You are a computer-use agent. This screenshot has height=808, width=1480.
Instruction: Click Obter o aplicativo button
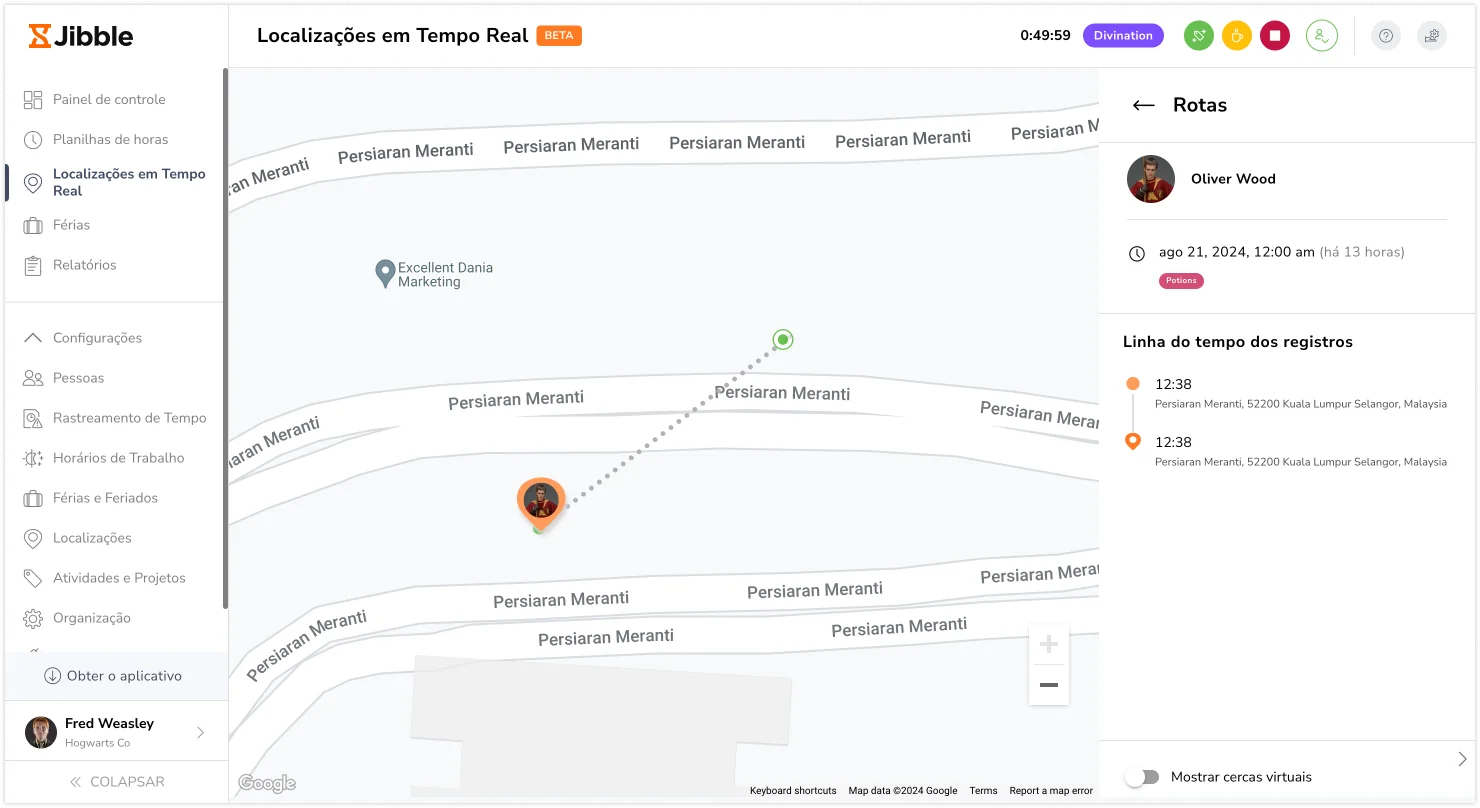(113, 676)
